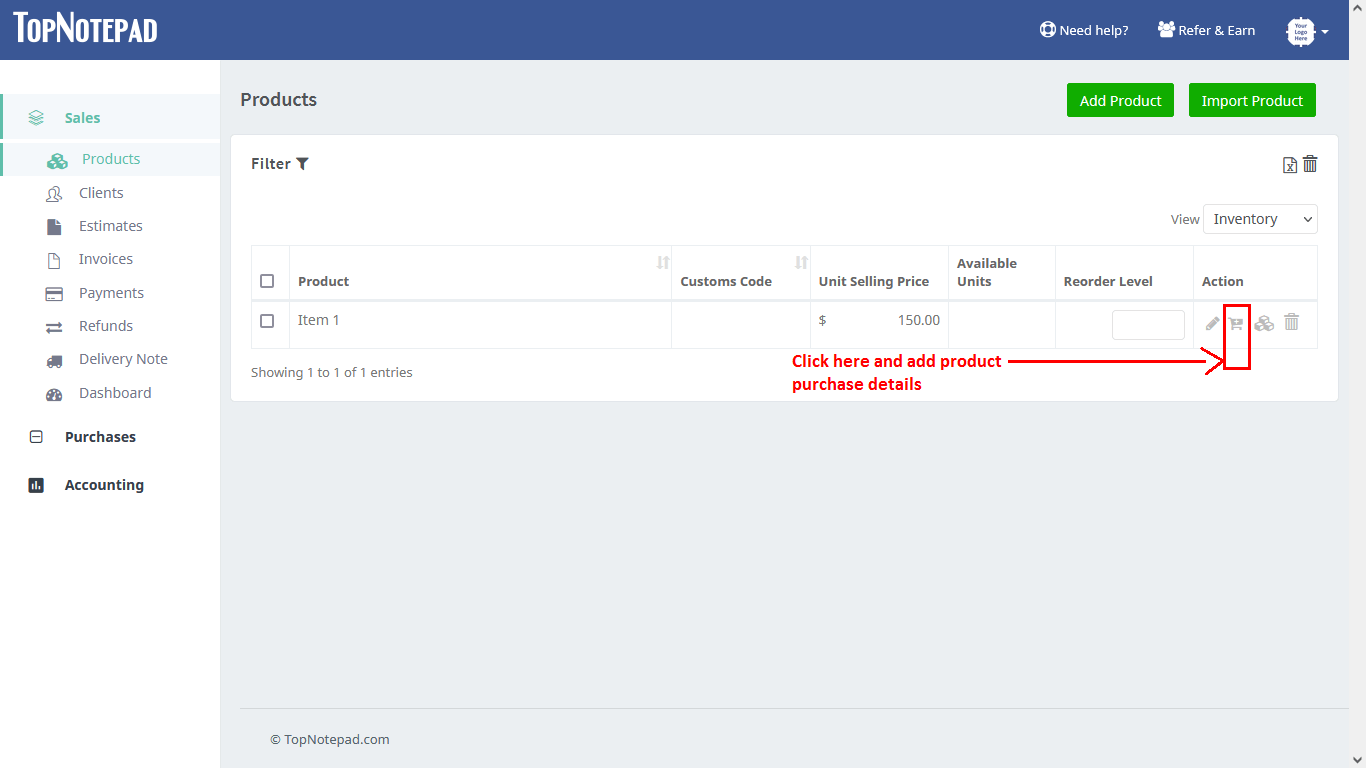
Task: Delete Item 1 using its trash icon
Action: pos(1292,322)
